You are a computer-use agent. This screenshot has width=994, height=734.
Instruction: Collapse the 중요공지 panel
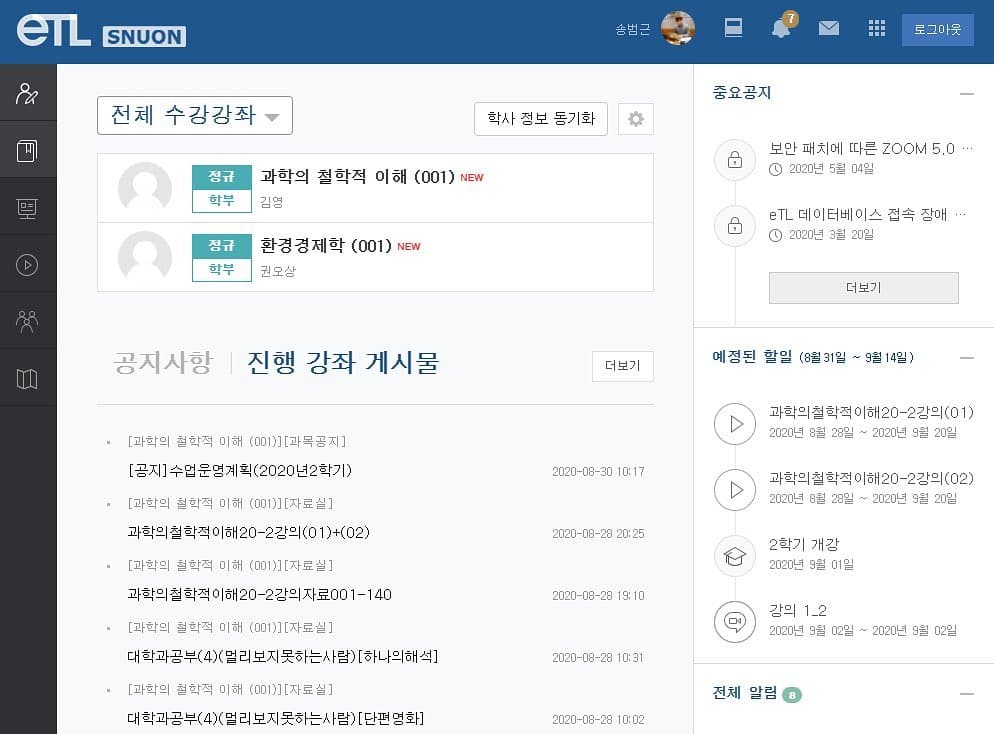[x=966, y=94]
